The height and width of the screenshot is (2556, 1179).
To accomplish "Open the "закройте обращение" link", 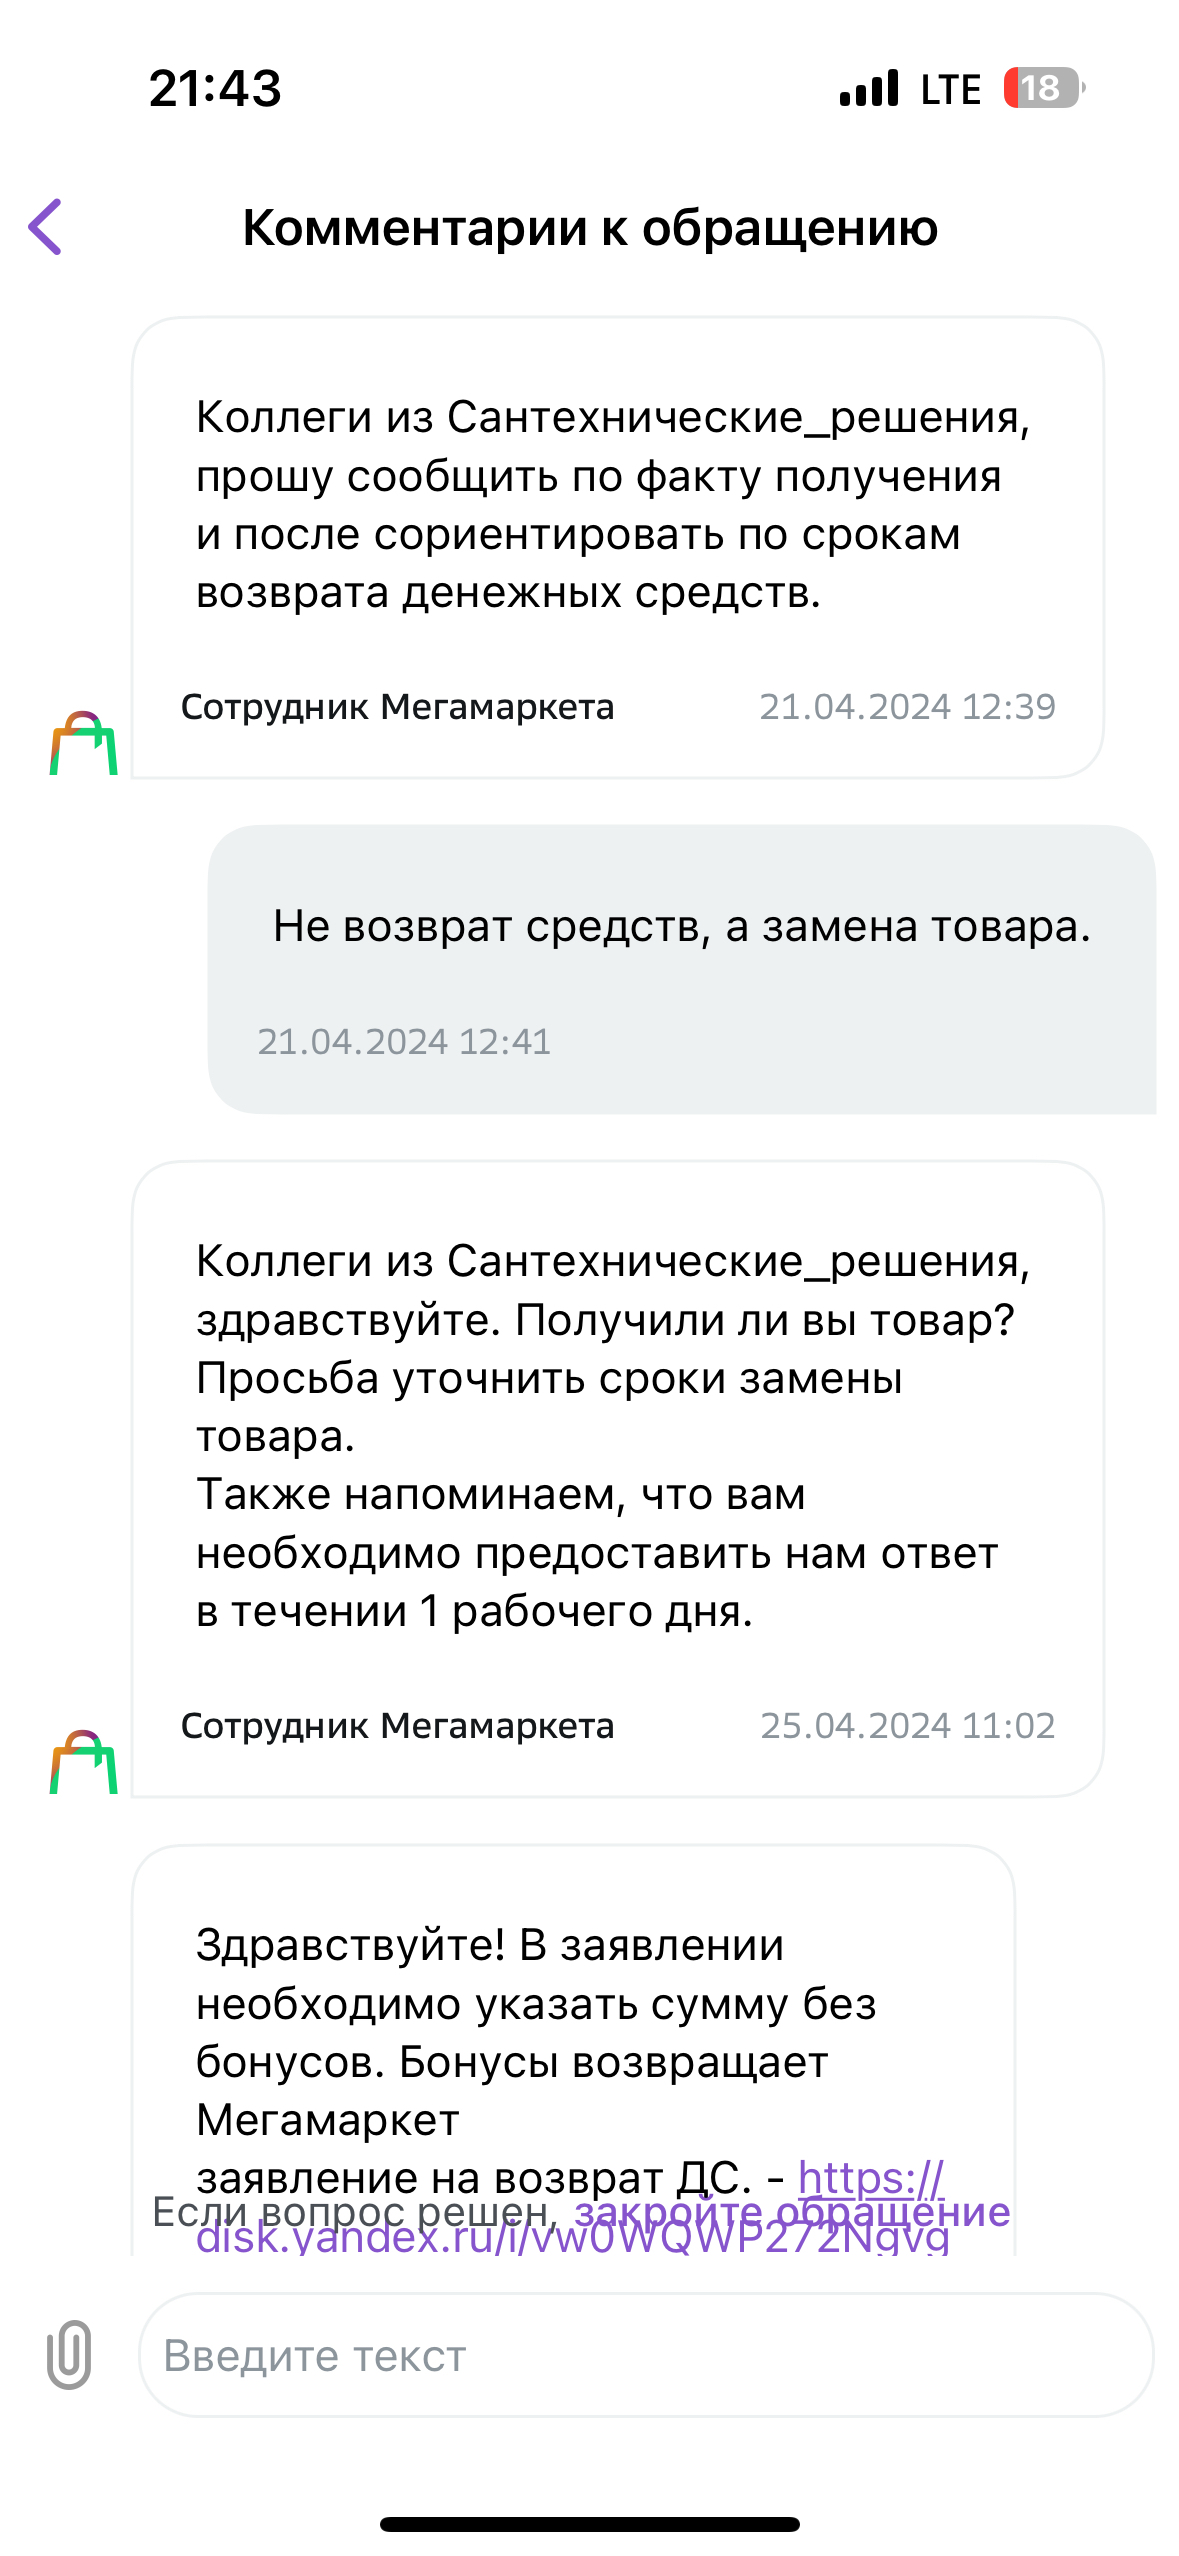I will click(x=792, y=2211).
